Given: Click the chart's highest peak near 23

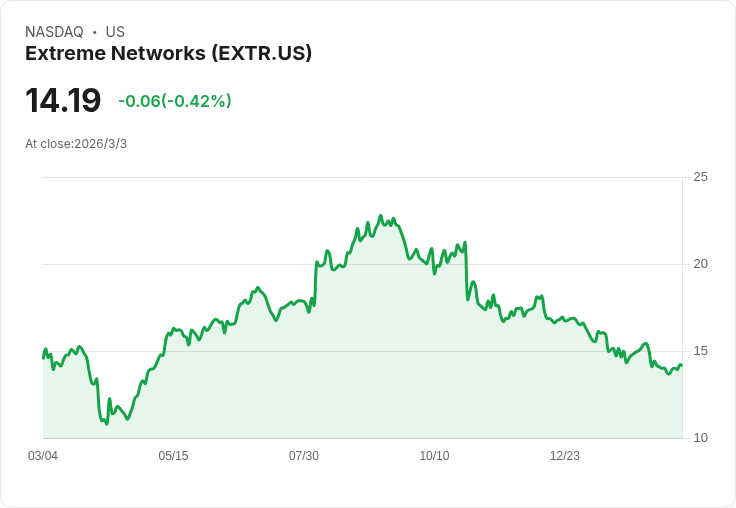Looking at the screenshot, I should (381, 216).
